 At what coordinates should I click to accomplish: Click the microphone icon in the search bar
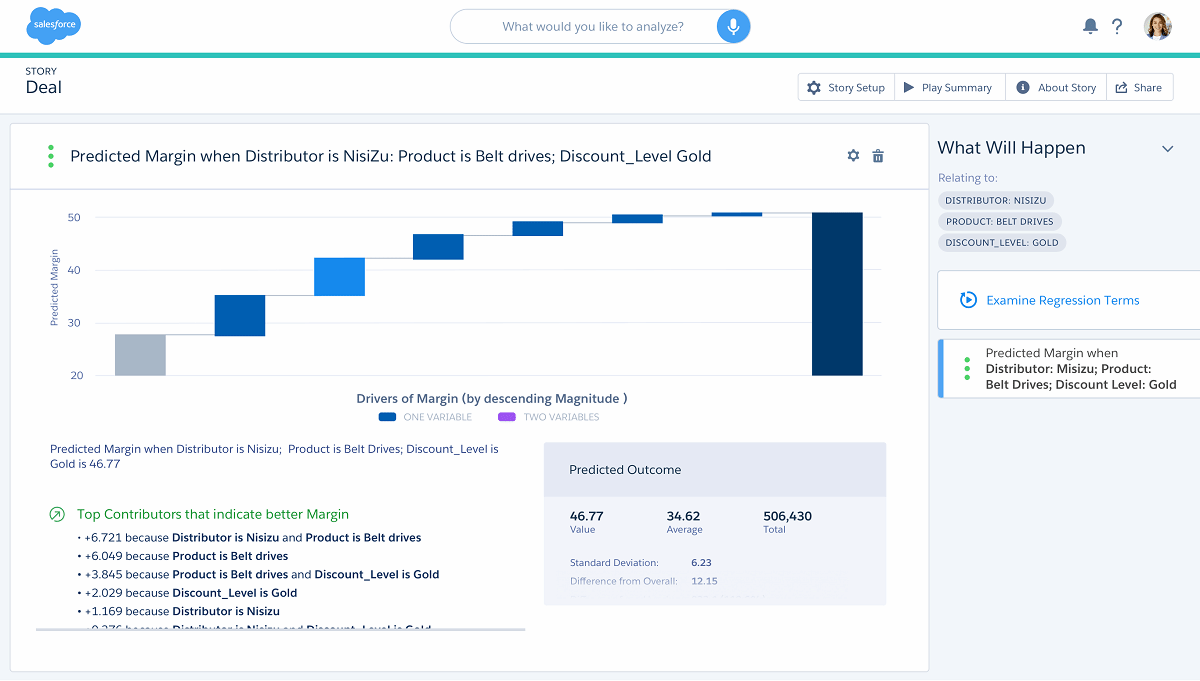(732, 26)
